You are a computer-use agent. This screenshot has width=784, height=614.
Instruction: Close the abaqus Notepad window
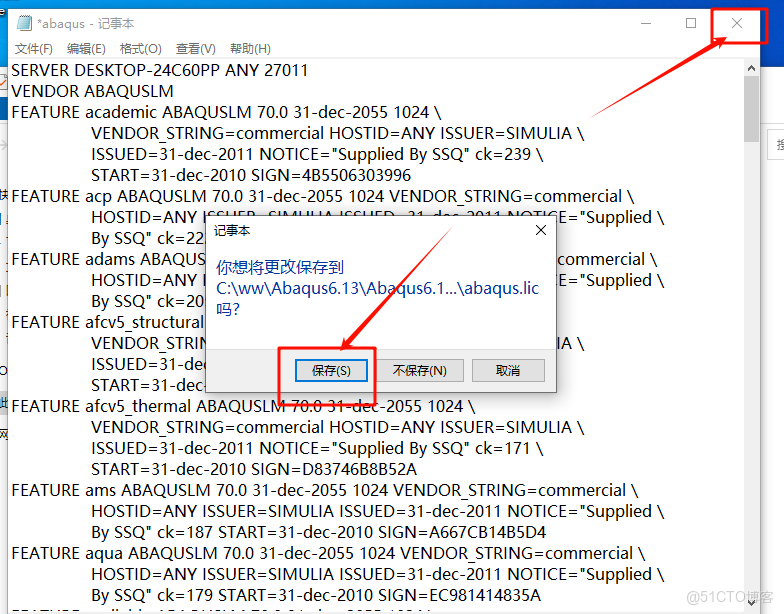(736, 23)
